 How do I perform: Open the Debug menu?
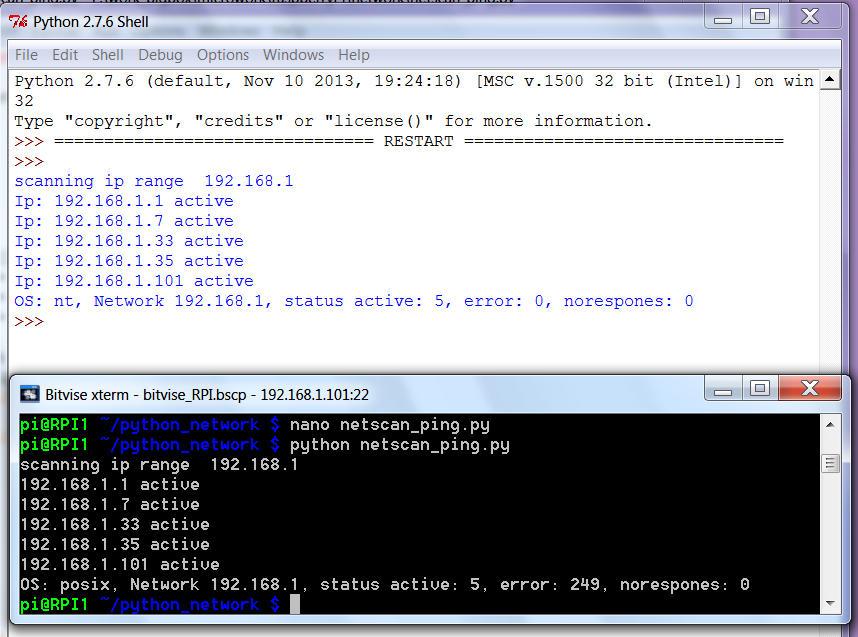pos(160,55)
